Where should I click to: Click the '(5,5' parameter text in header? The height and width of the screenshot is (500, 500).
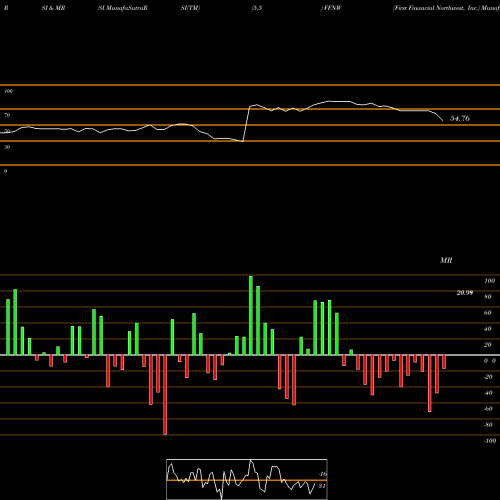tap(257, 8)
